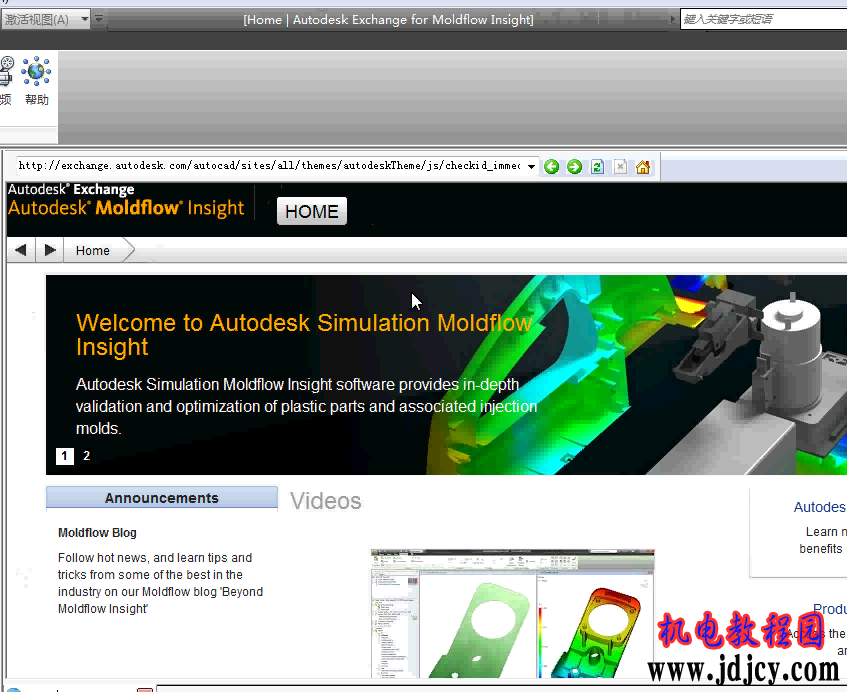Click the stop loading icon
Viewport: 847px width, 692px height.
click(x=620, y=167)
